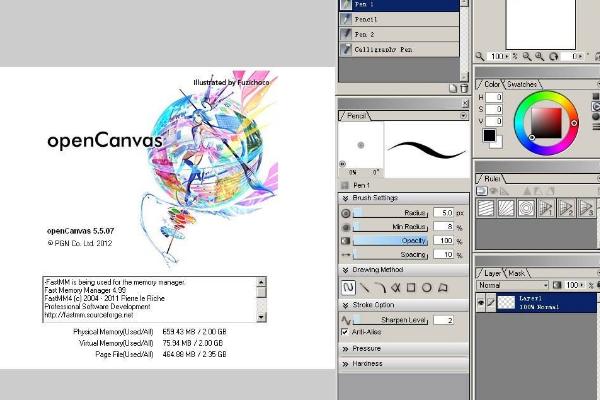Adjust the Min Radius slider
The image size is (600, 400).
pos(390,227)
